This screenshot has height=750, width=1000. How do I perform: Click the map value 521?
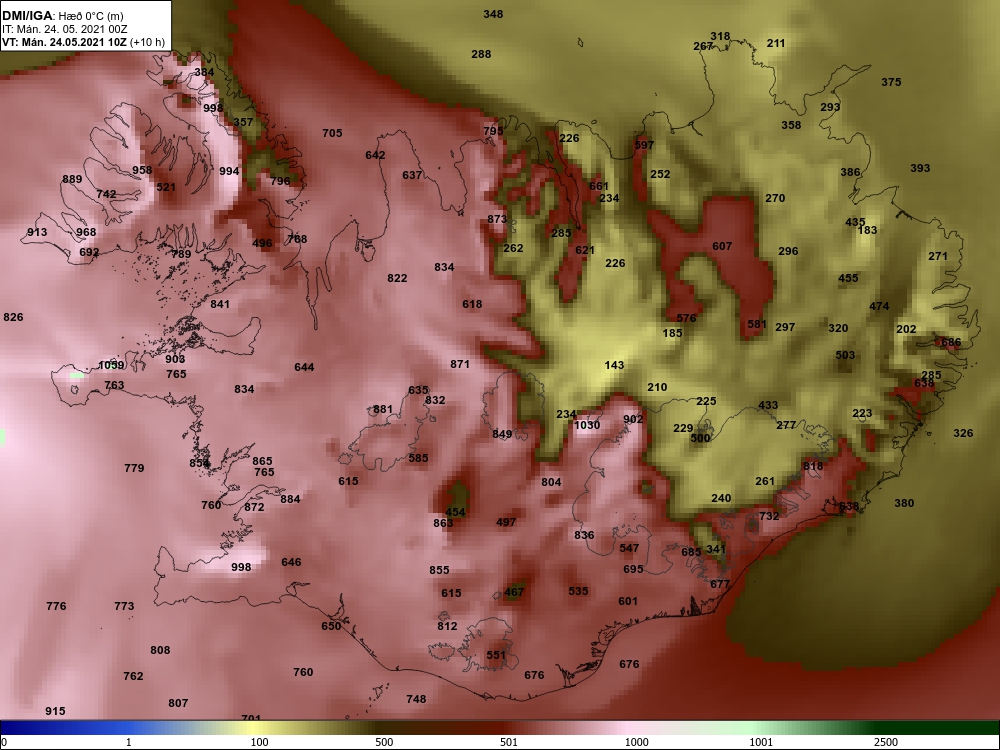[x=166, y=188]
